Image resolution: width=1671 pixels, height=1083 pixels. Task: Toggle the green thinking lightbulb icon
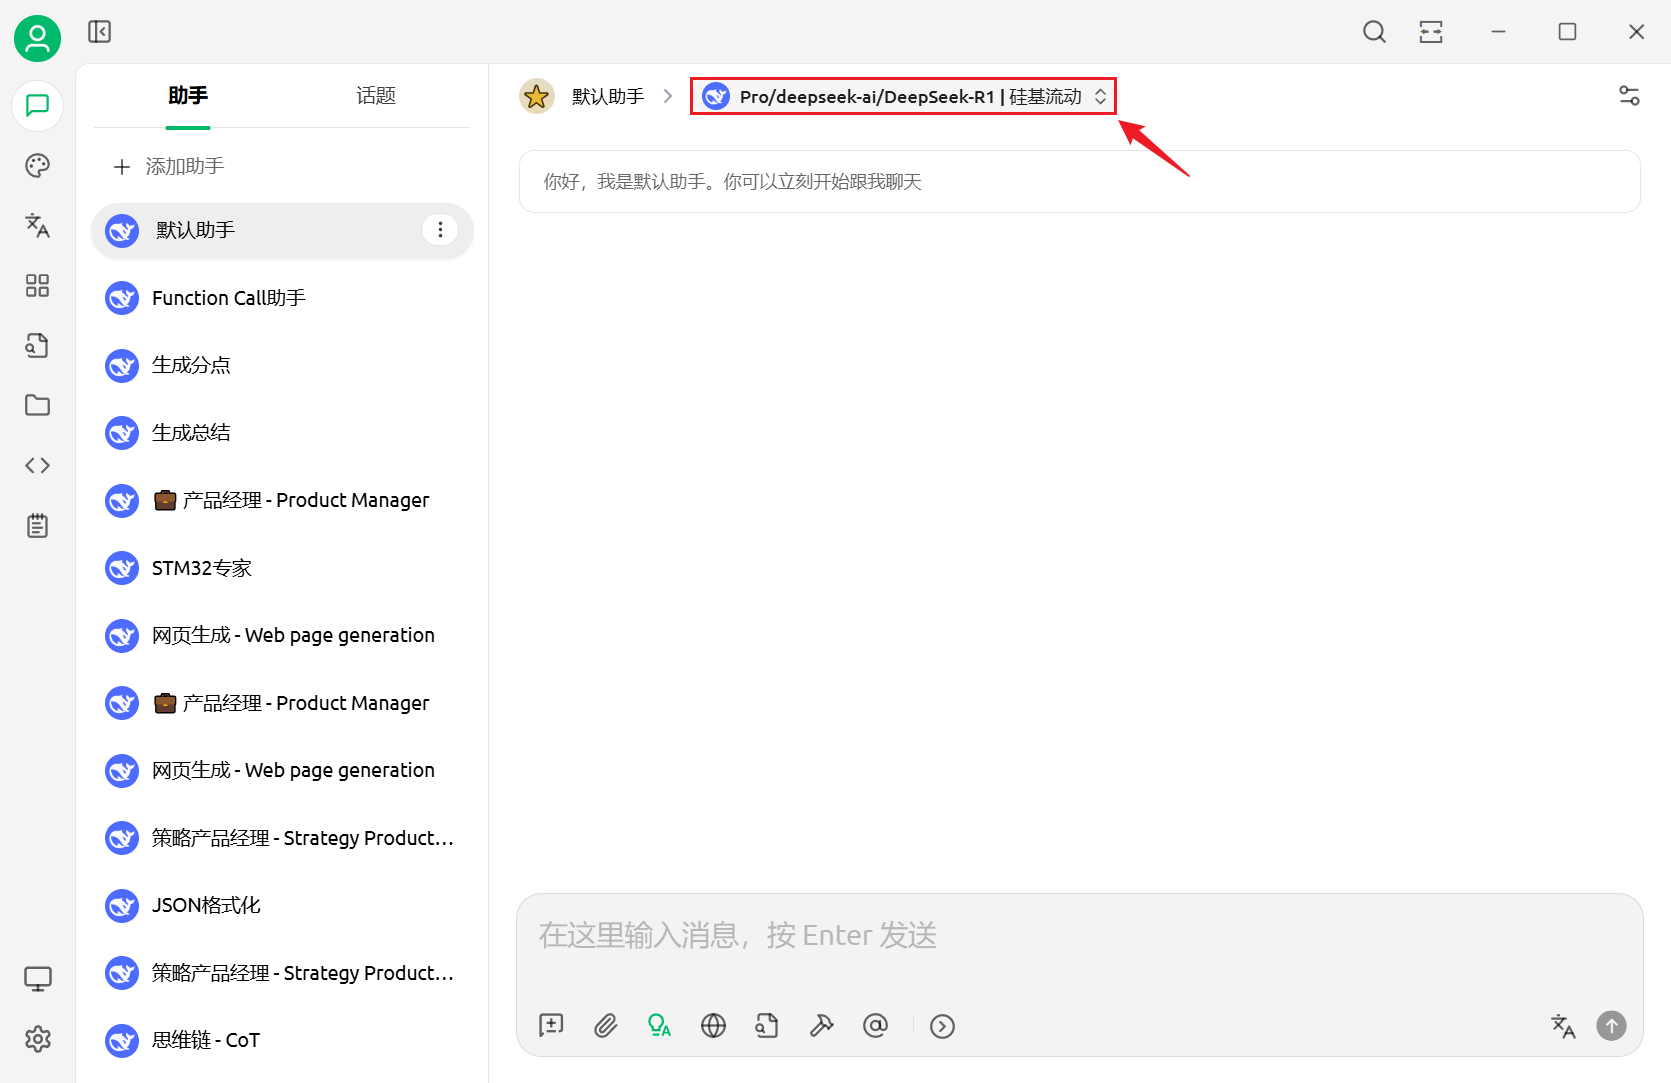659,1026
